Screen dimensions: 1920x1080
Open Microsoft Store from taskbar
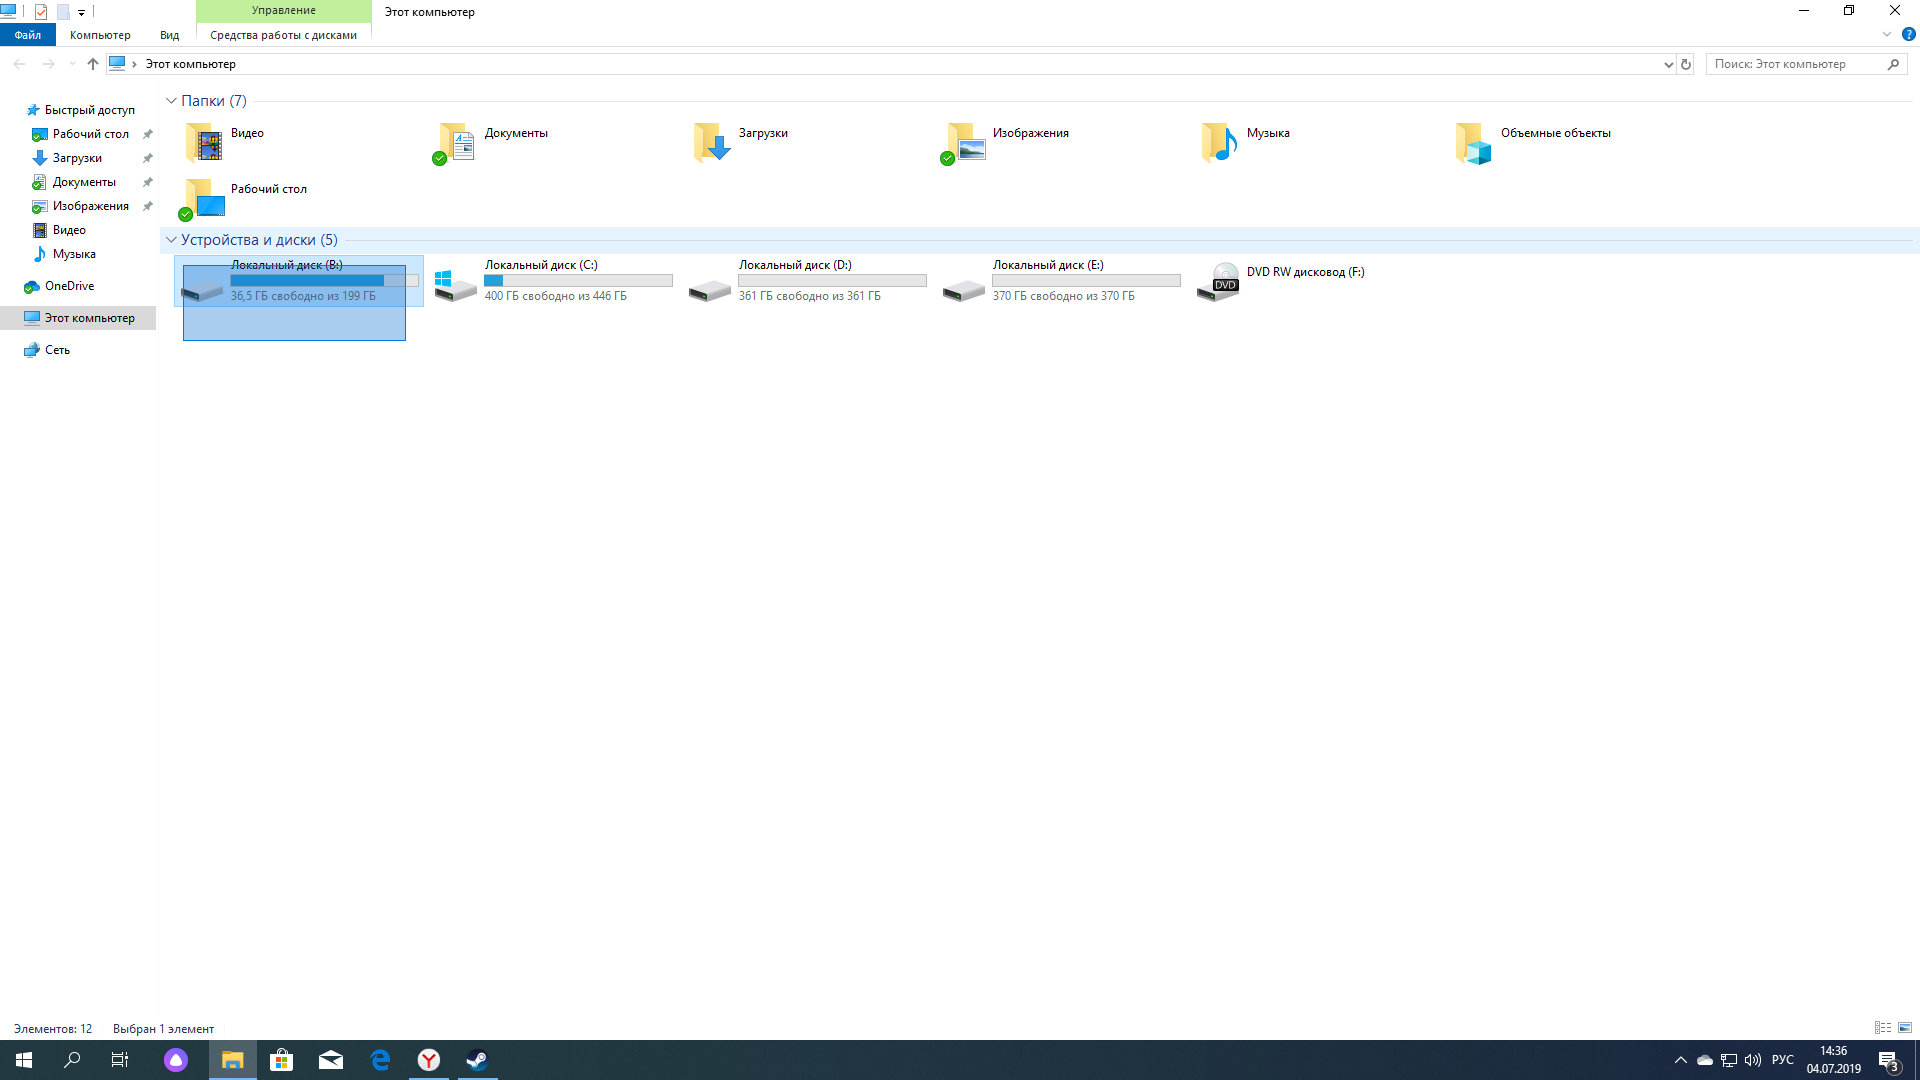click(x=282, y=1060)
